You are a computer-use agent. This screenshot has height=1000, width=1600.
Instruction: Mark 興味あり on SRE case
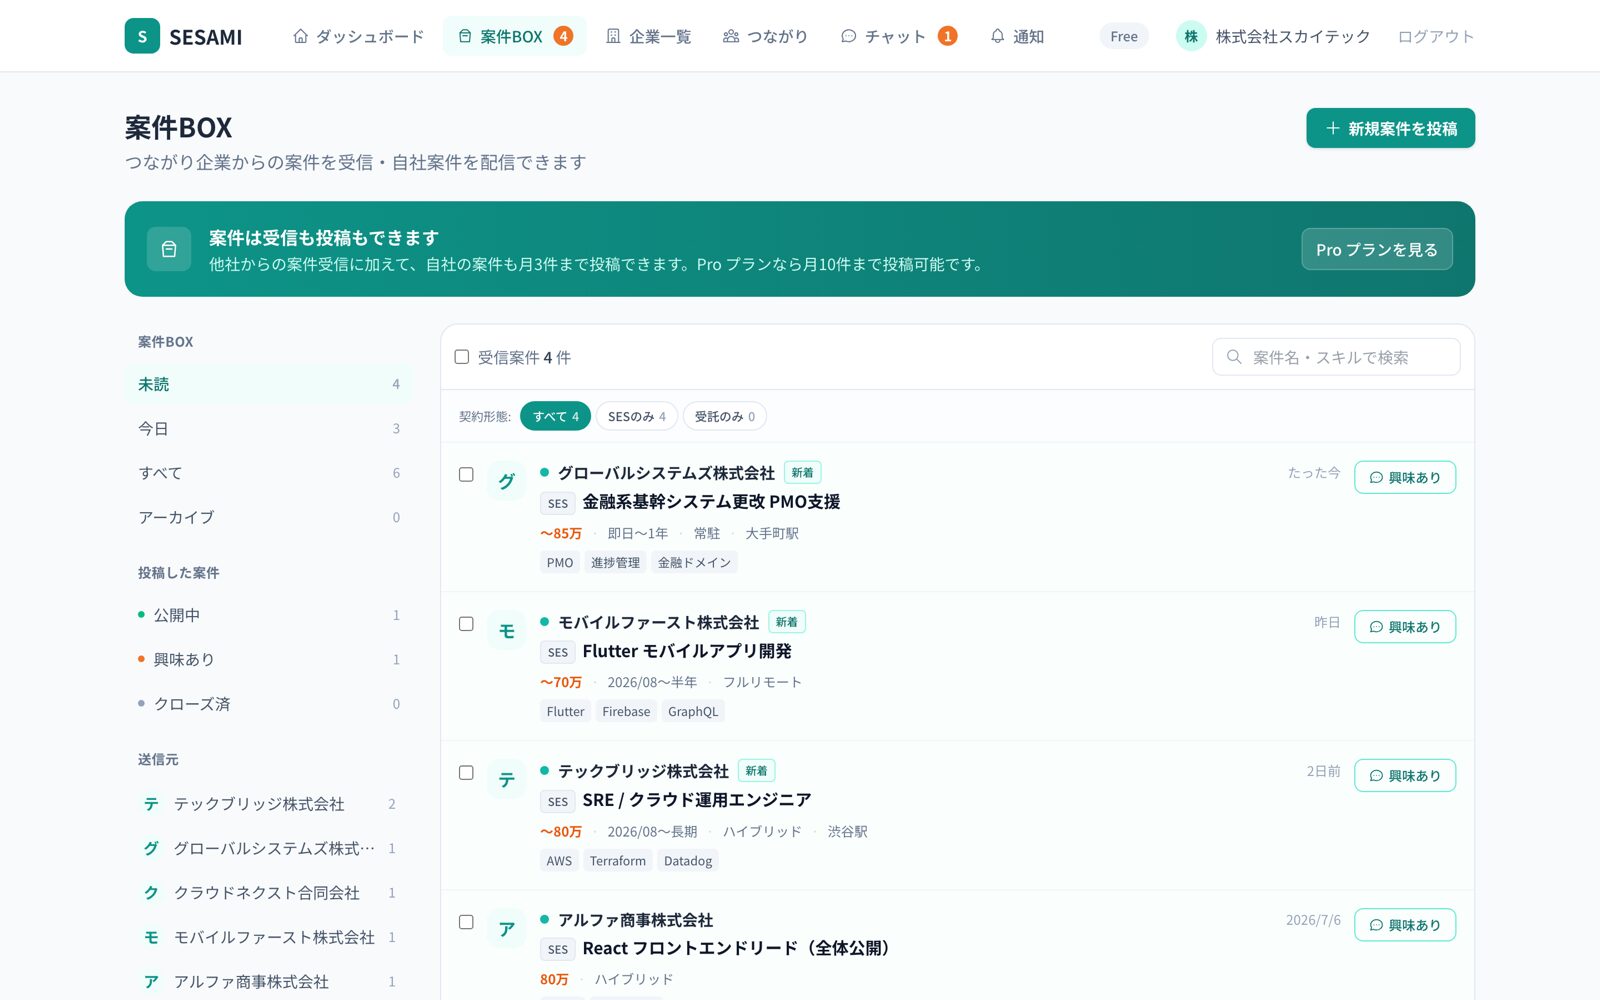[x=1405, y=775]
